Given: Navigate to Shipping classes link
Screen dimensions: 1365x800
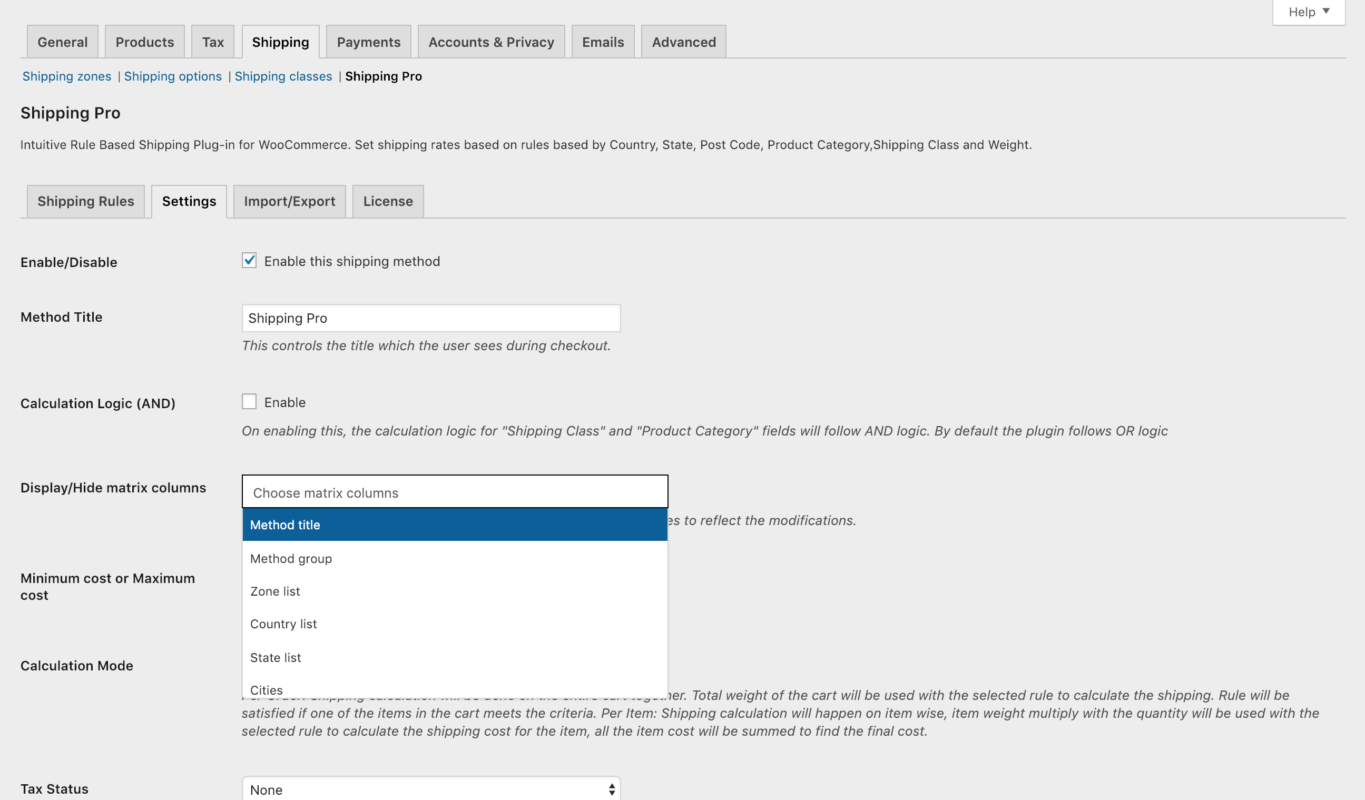Looking at the screenshot, I should 283,76.
